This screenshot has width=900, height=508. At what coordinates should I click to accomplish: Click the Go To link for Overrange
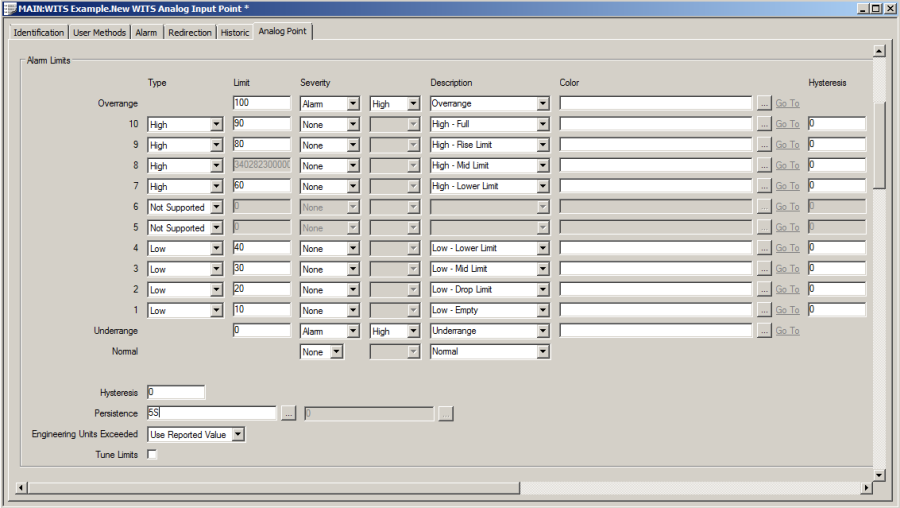[x=787, y=104]
